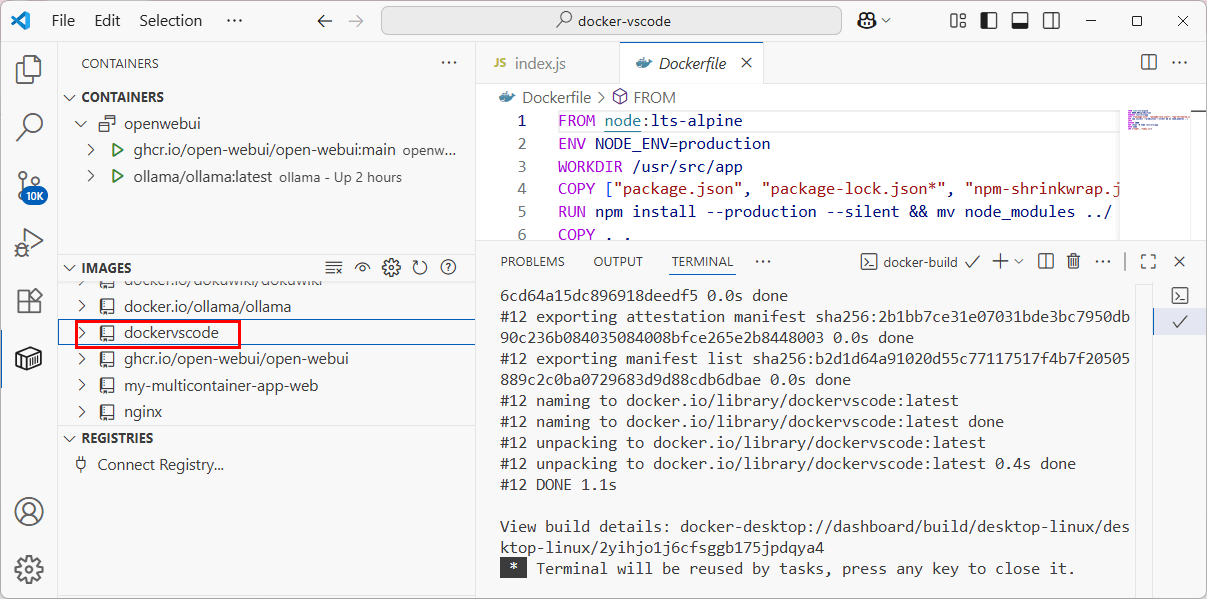The width and height of the screenshot is (1207, 599).
Task: Switch to the PROBLEMS panel tab
Action: 532,262
